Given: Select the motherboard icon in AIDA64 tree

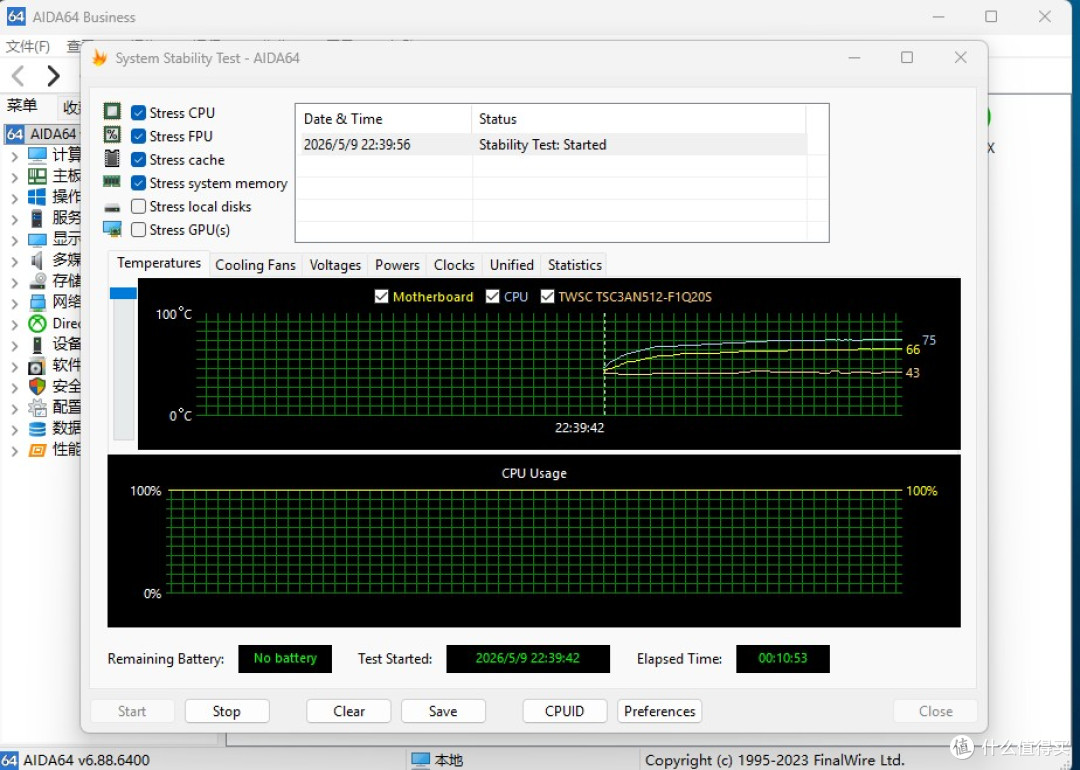Looking at the screenshot, I should tap(37, 176).
